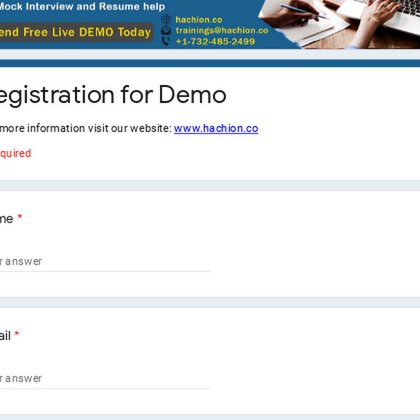Click the 'Registration for Demo' form title
This screenshot has width=420, height=420.
[x=113, y=95]
